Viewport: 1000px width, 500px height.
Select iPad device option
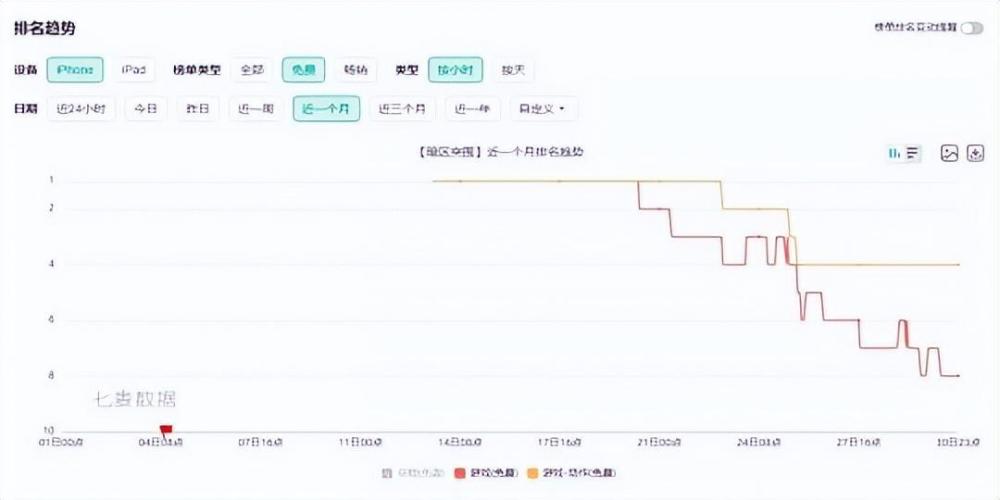pyautogui.click(x=133, y=70)
